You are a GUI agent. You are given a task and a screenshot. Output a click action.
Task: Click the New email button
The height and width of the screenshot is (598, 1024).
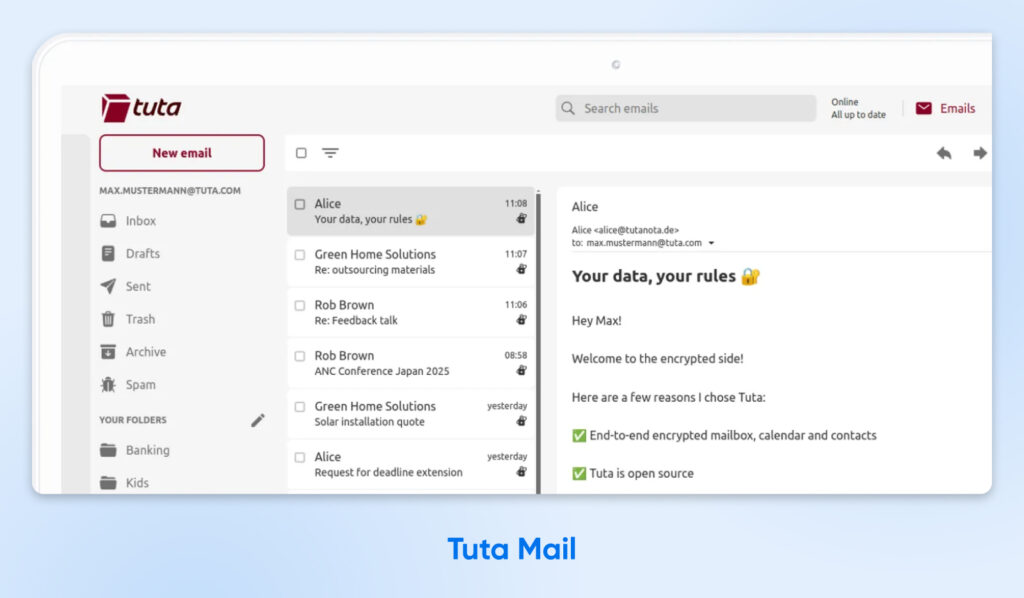[181, 152]
